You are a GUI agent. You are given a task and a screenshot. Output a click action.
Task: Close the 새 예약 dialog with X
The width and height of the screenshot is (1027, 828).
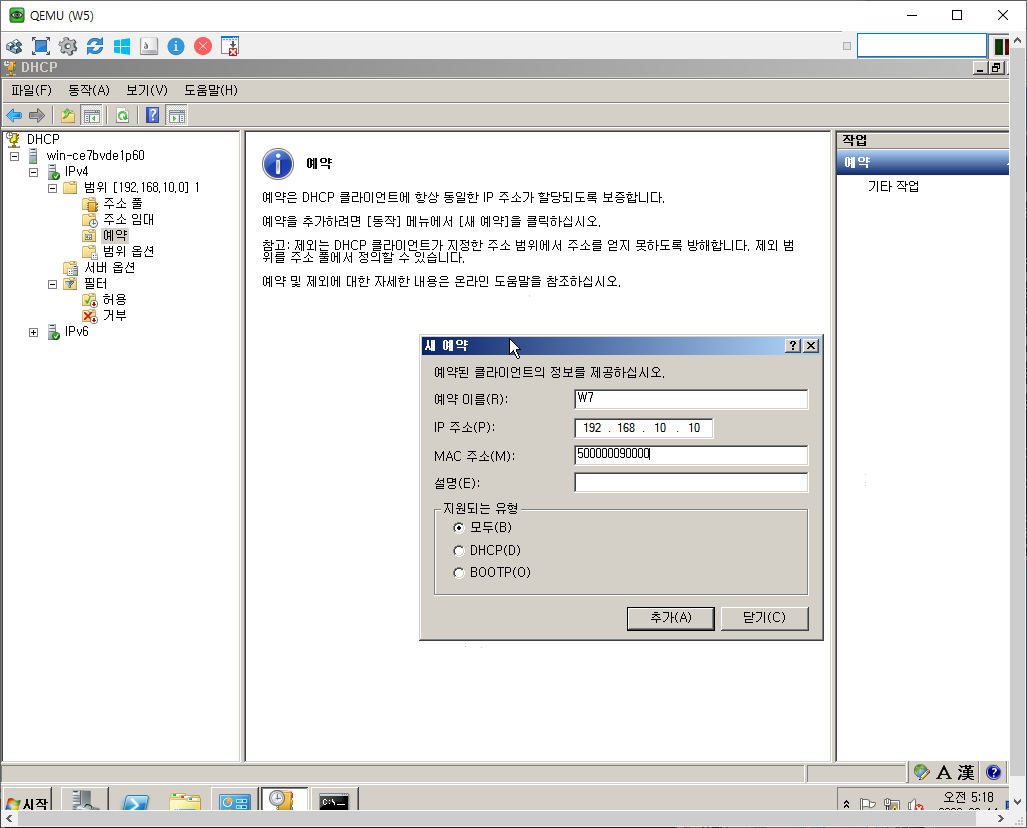point(811,346)
